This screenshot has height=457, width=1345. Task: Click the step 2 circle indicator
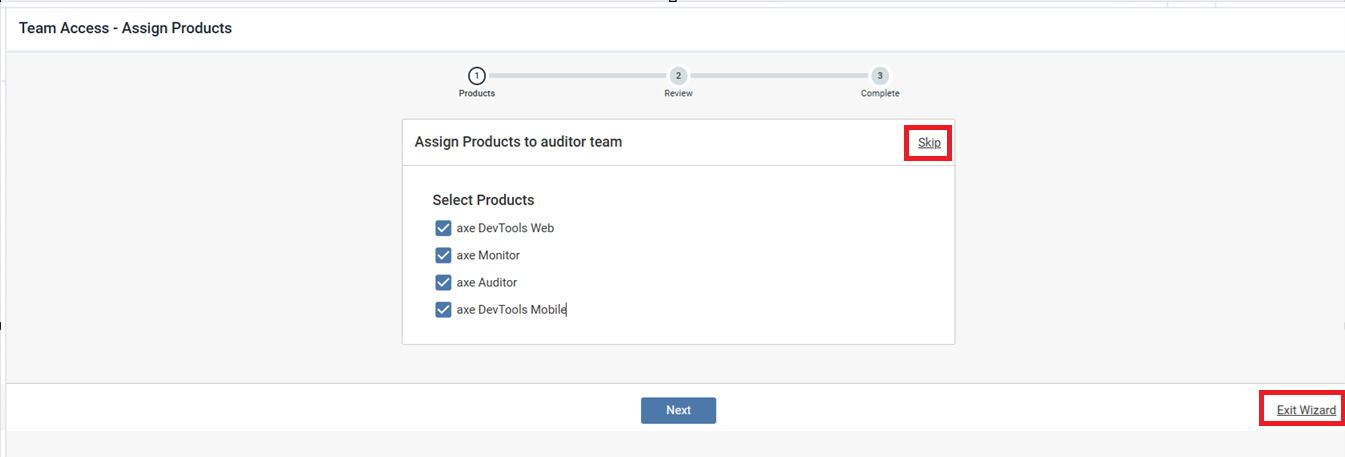678,76
